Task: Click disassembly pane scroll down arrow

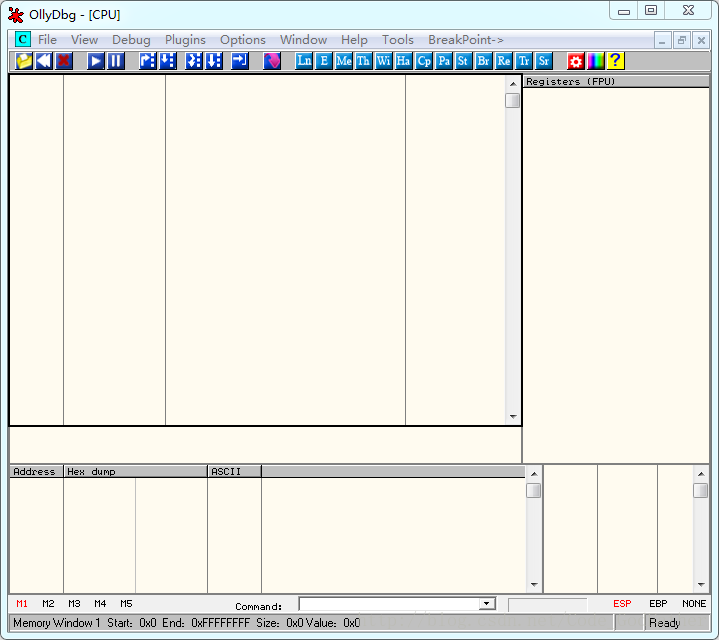Action: point(513,417)
